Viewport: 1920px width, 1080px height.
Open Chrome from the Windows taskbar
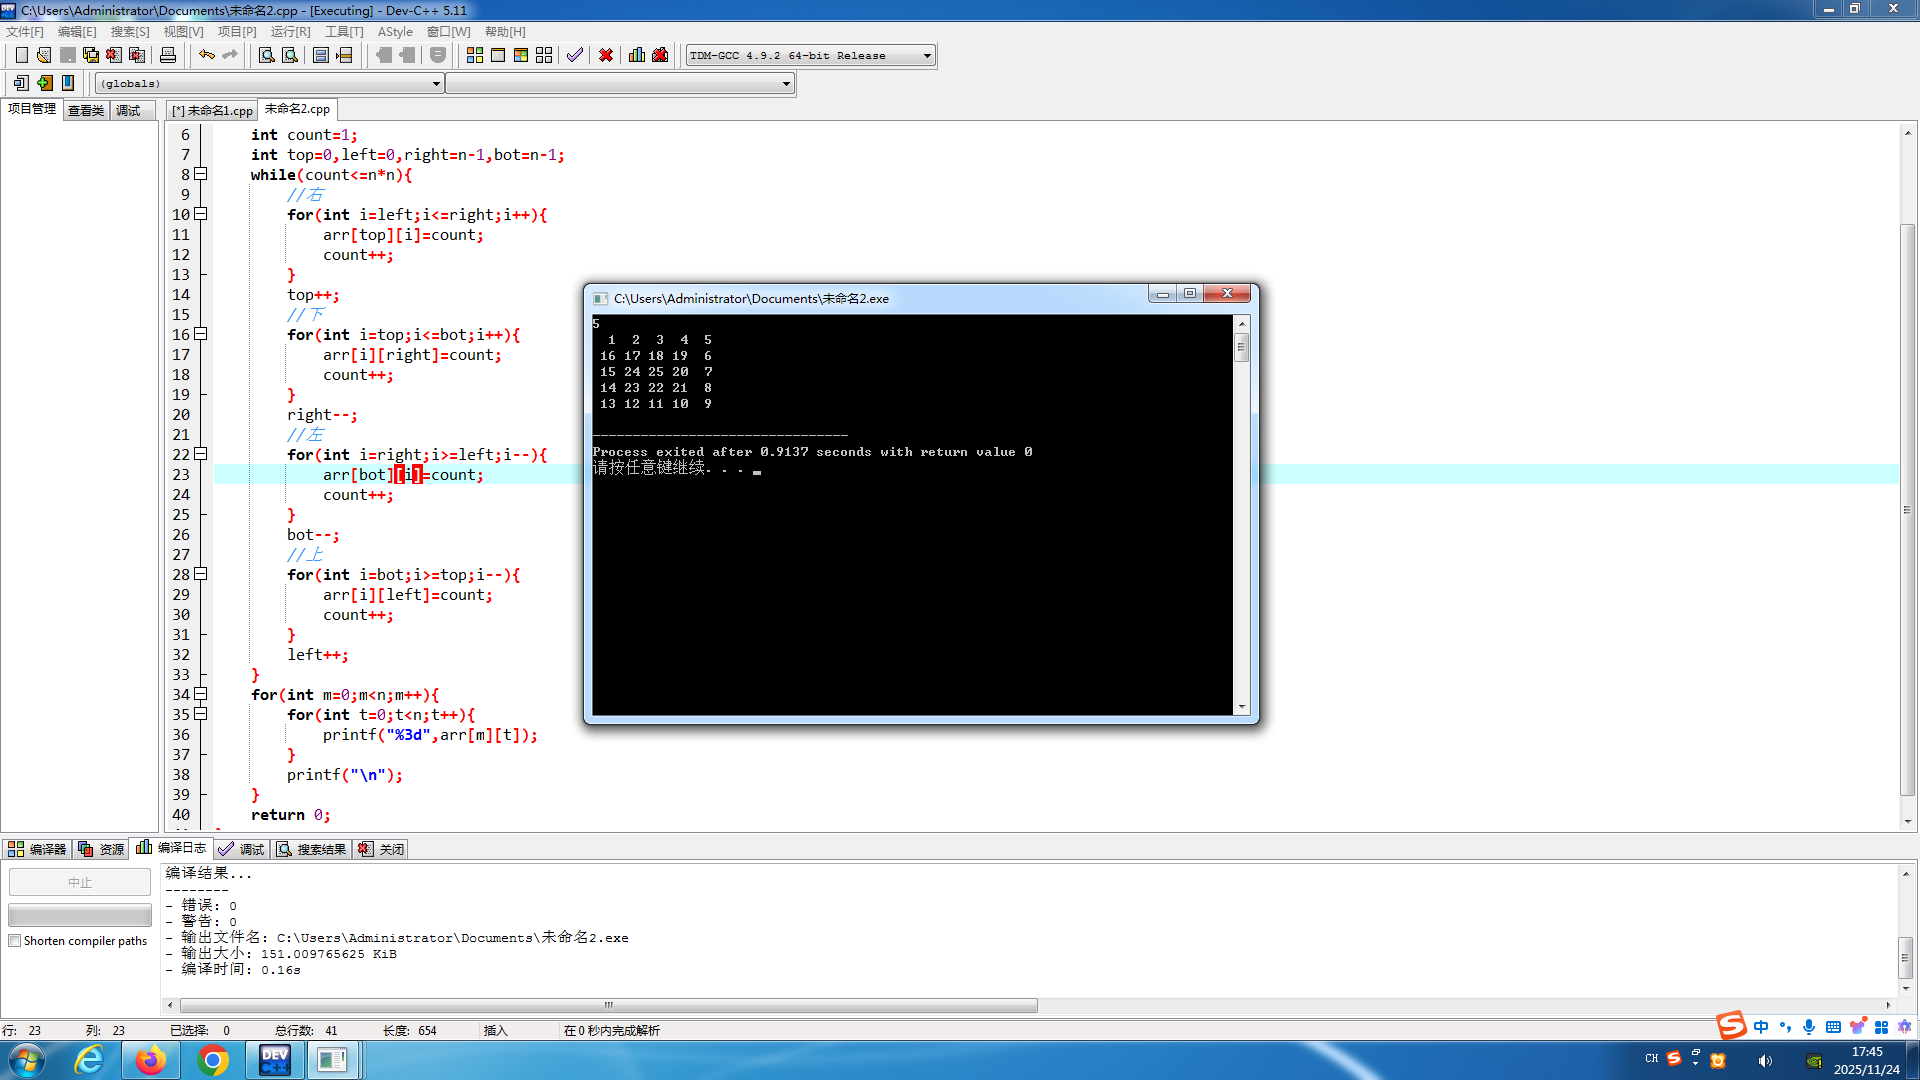pyautogui.click(x=212, y=1059)
